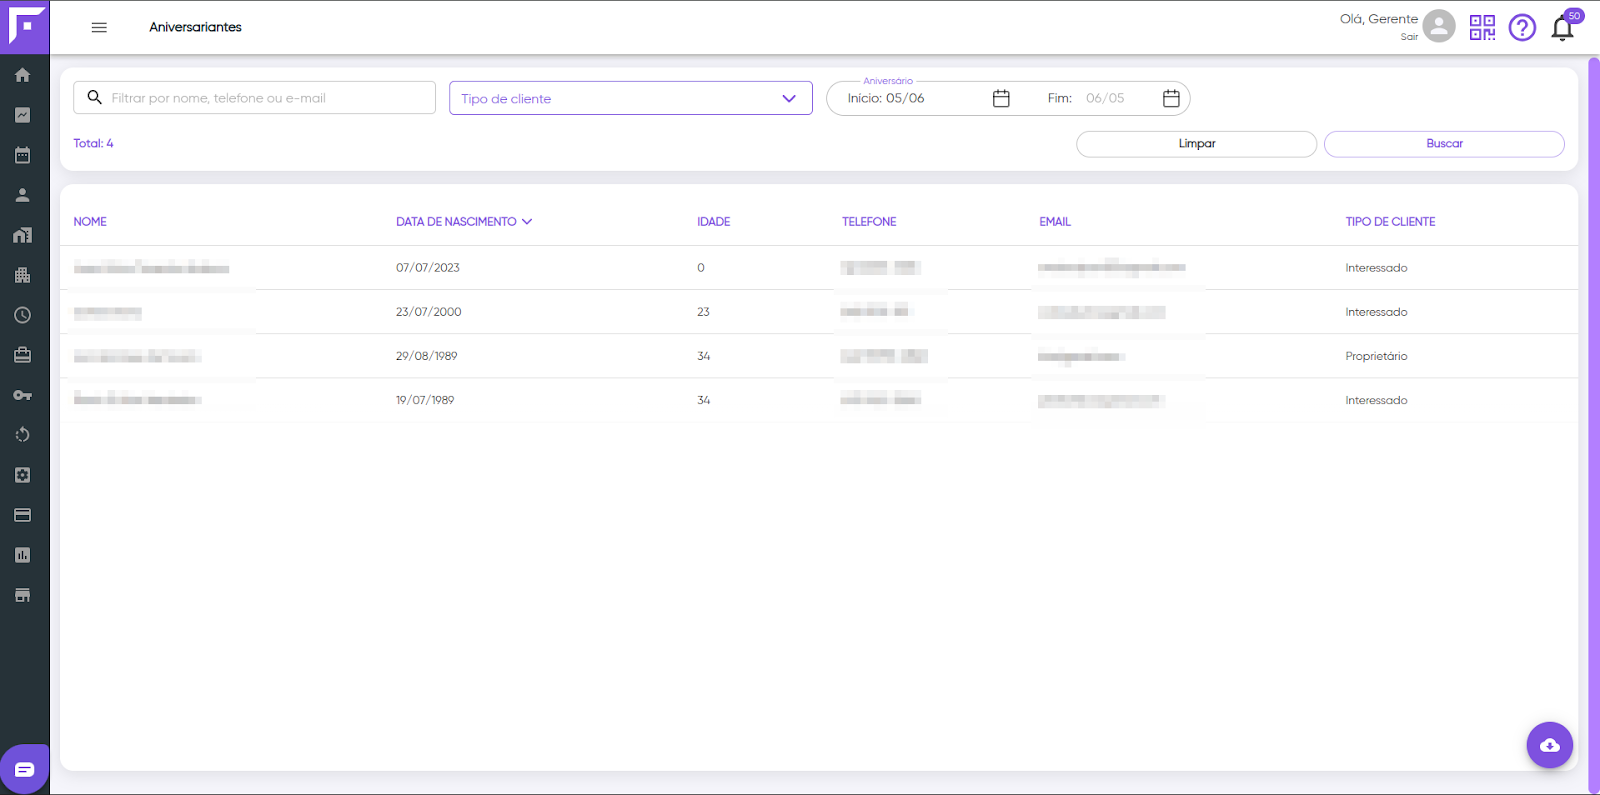Open the help question mark icon
This screenshot has width=1600, height=795.
tap(1522, 27)
